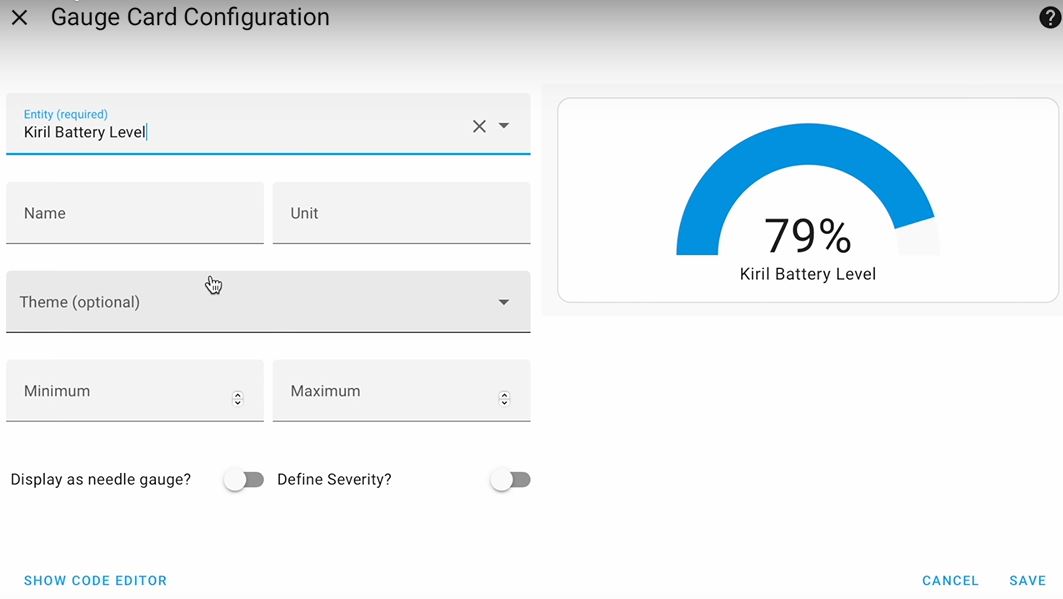Focus the Unit text field
This screenshot has height=599, width=1063.
pyautogui.click(x=401, y=213)
